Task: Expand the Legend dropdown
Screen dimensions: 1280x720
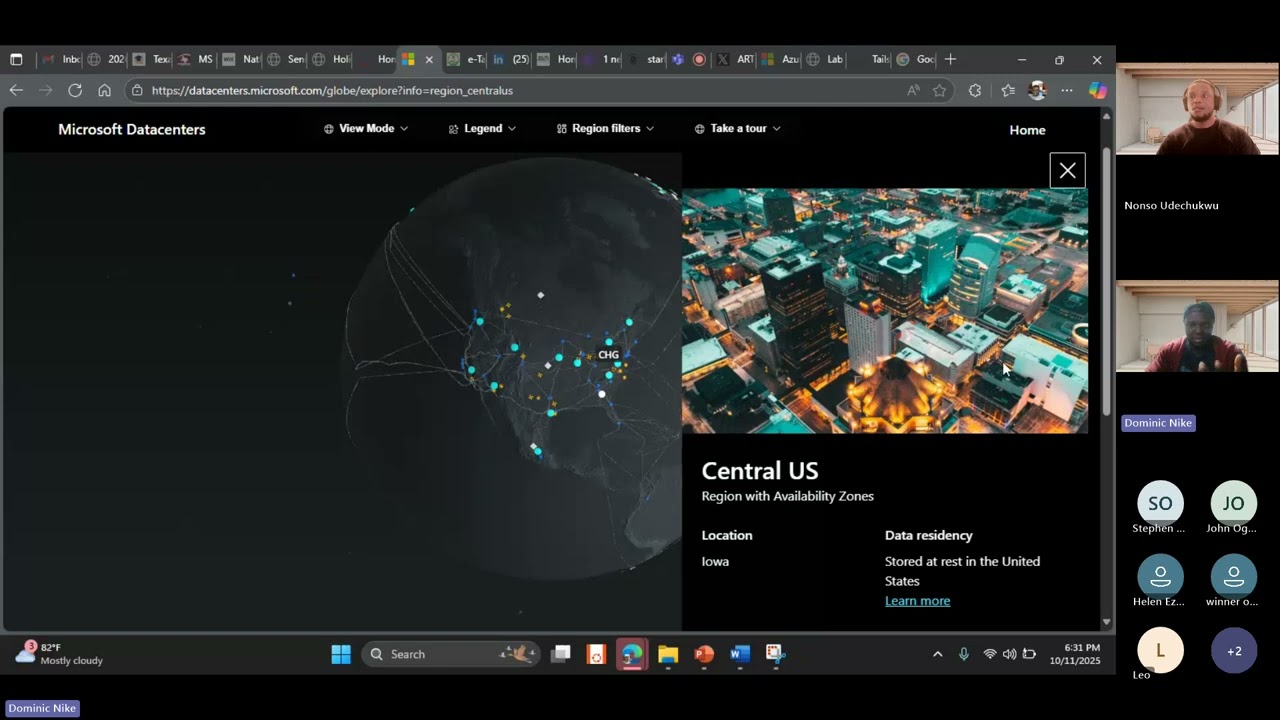Action: [x=482, y=128]
